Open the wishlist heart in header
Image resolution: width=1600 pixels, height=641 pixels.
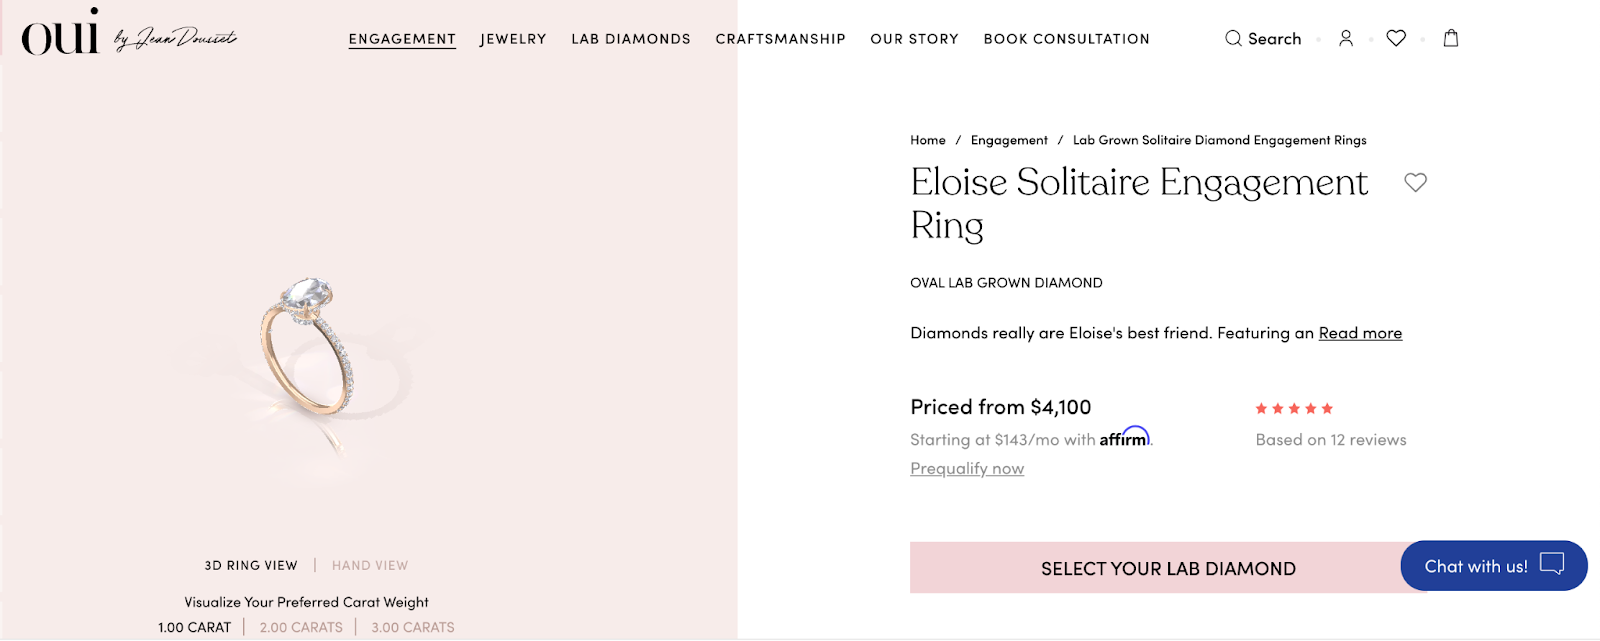point(1396,38)
